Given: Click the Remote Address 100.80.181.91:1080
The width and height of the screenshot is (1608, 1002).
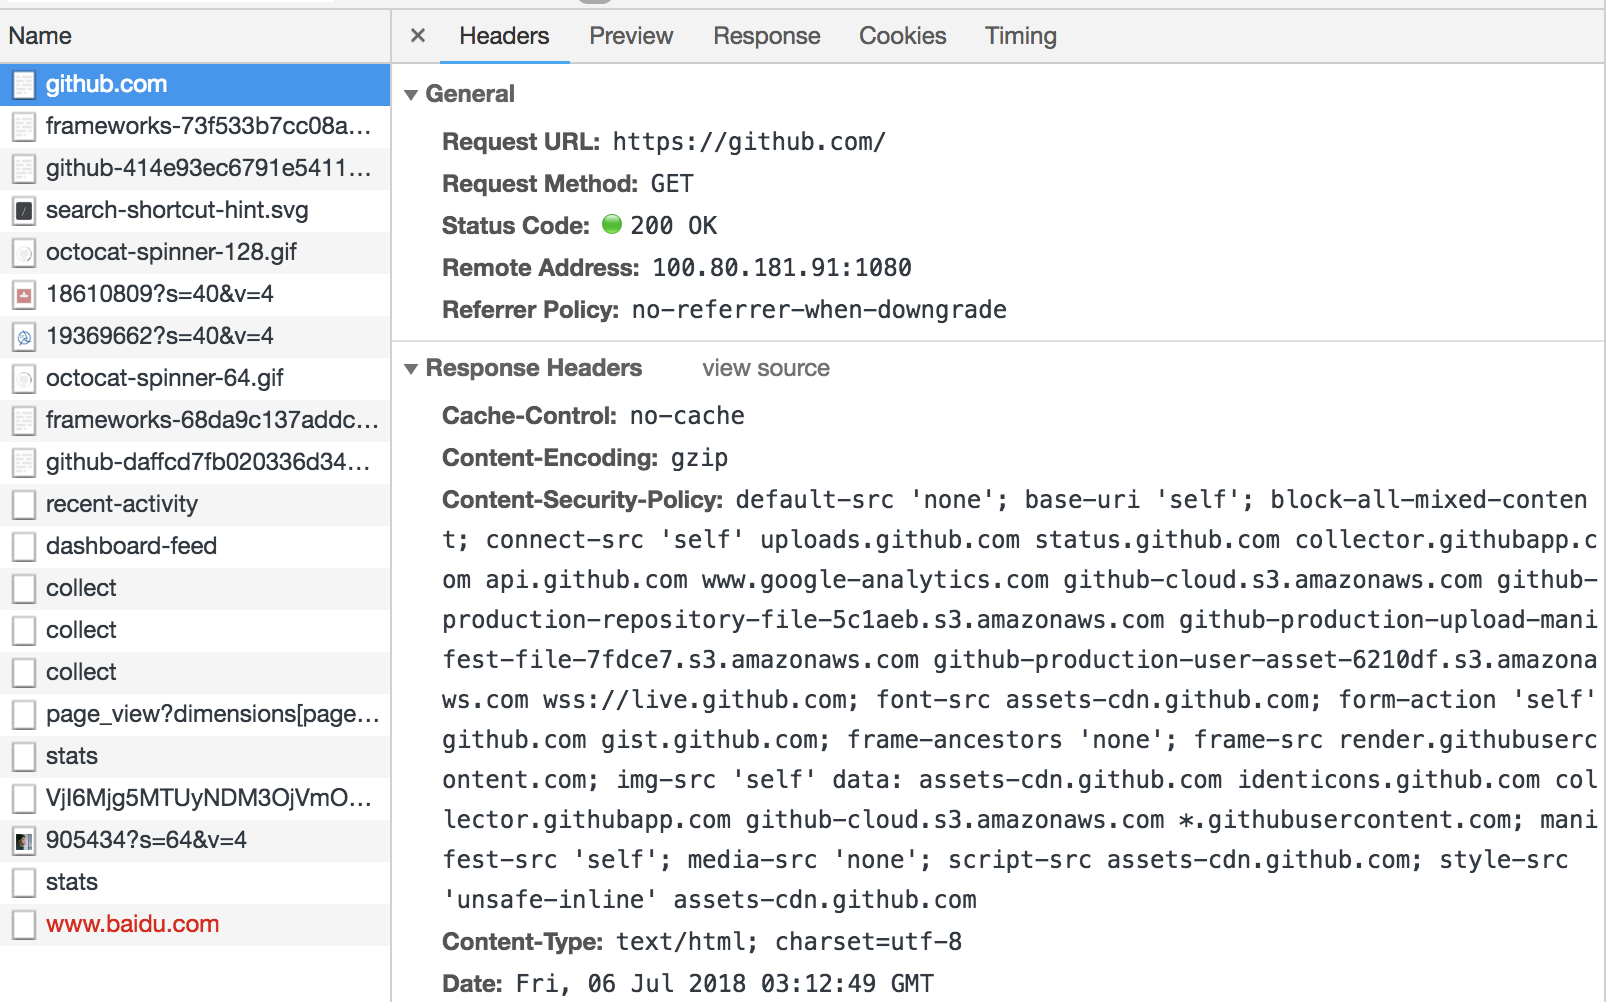Looking at the screenshot, I should pos(782,268).
